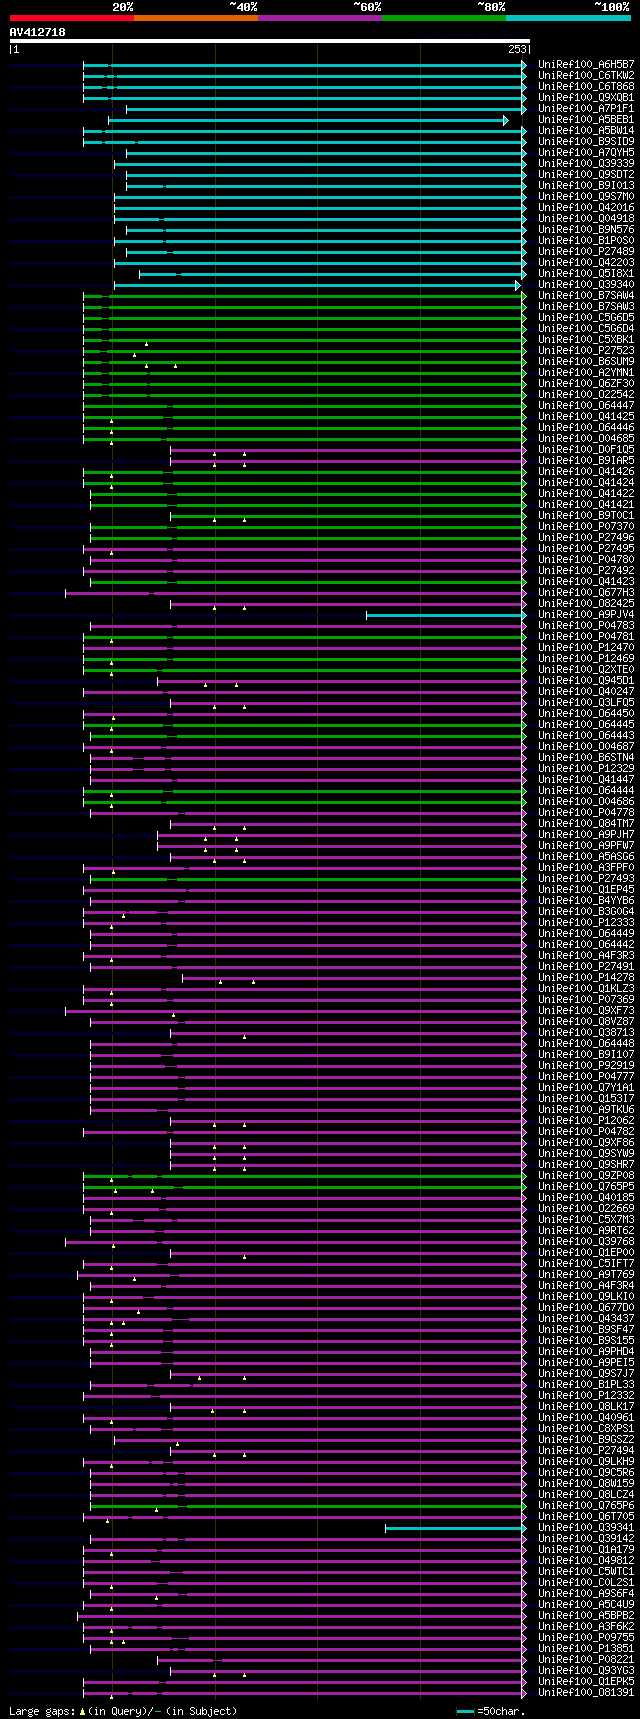Image resolution: width=640 pixels, height=1719 pixels.
Task: Click the UniRef100_B4YYB6 entry
Action: click(586, 900)
